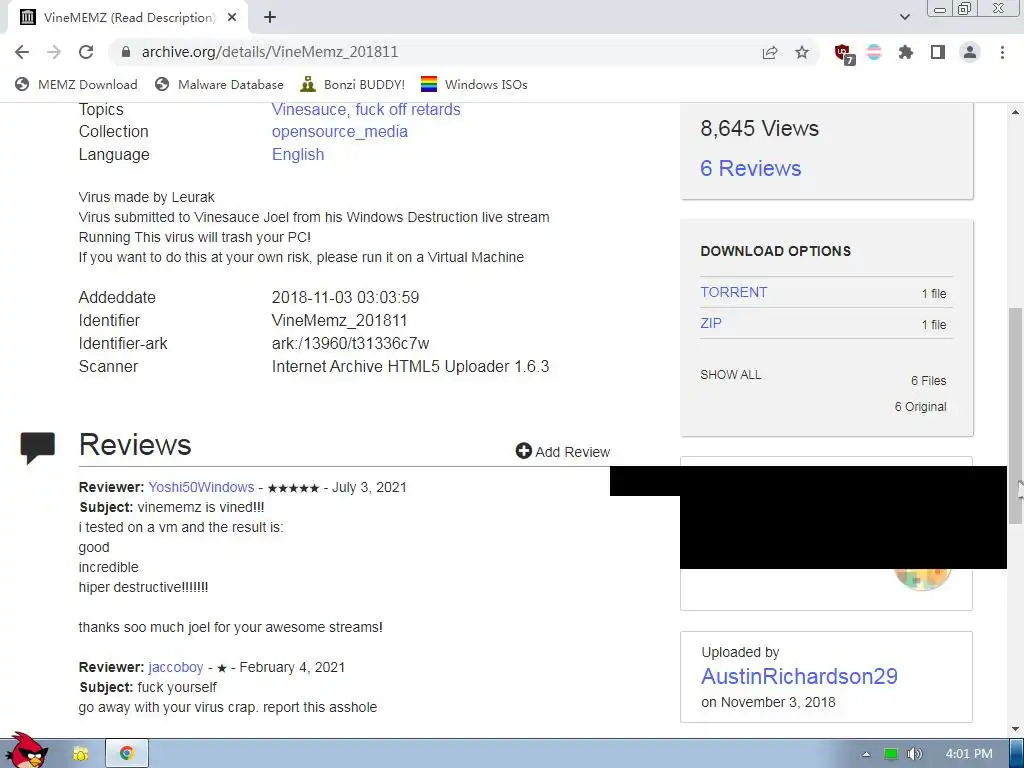The height and width of the screenshot is (768, 1024).
Task: Open the Extensions puzzle piece menu
Action: point(906,52)
